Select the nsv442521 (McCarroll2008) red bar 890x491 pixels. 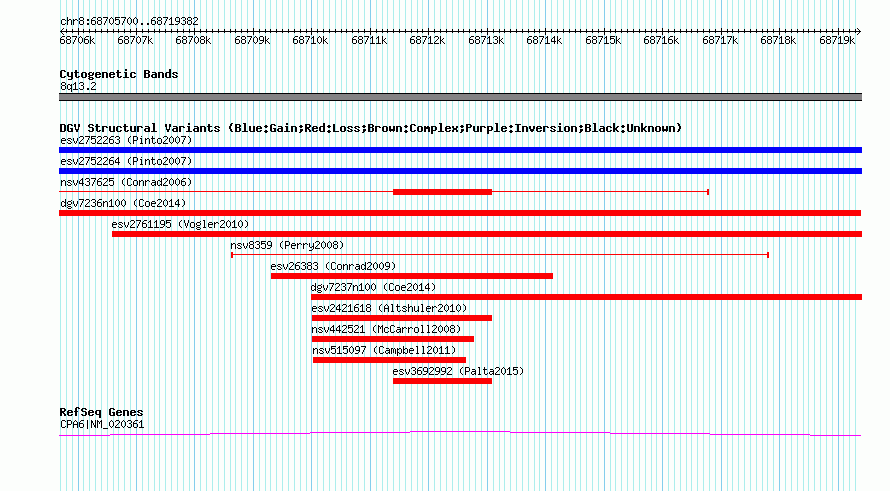tap(393, 339)
